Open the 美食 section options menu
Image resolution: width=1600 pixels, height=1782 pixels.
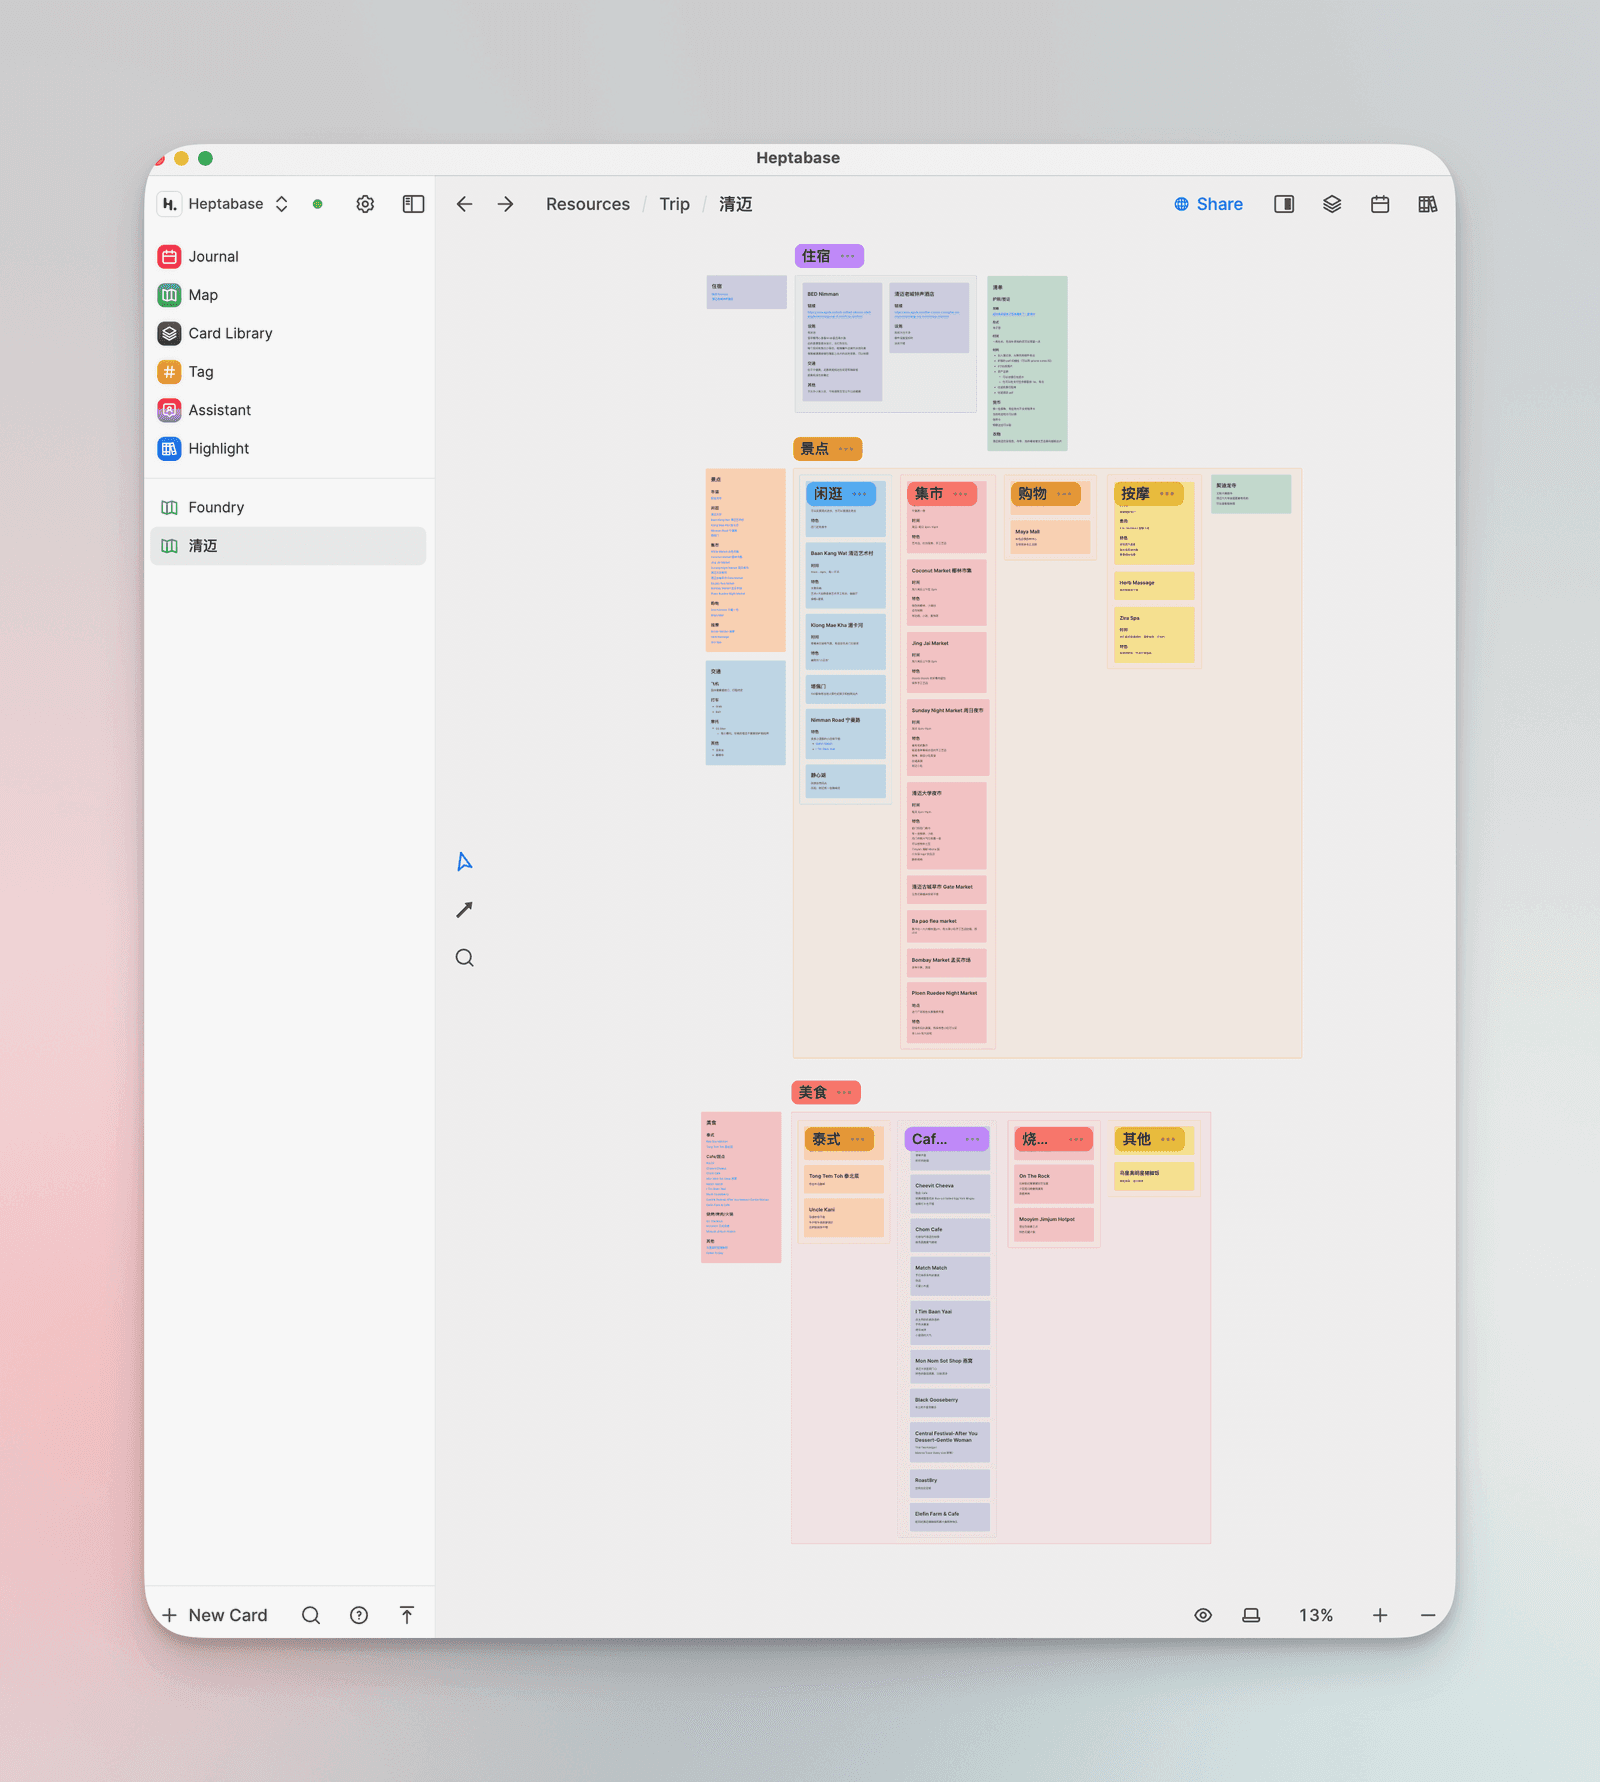(x=844, y=1093)
